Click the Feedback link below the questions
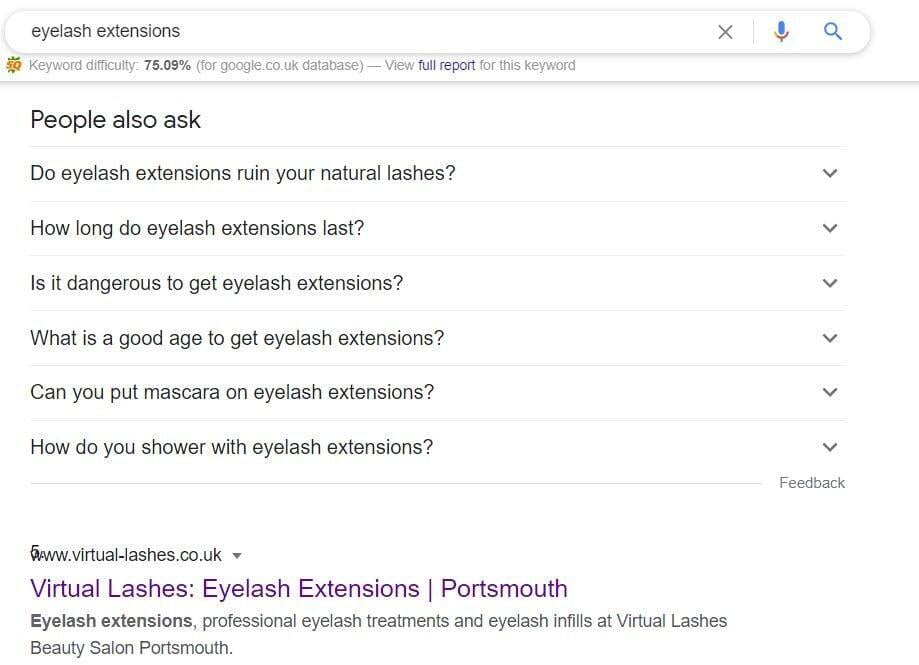The height and width of the screenshot is (665, 919). pyautogui.click(x=812, y=483)
